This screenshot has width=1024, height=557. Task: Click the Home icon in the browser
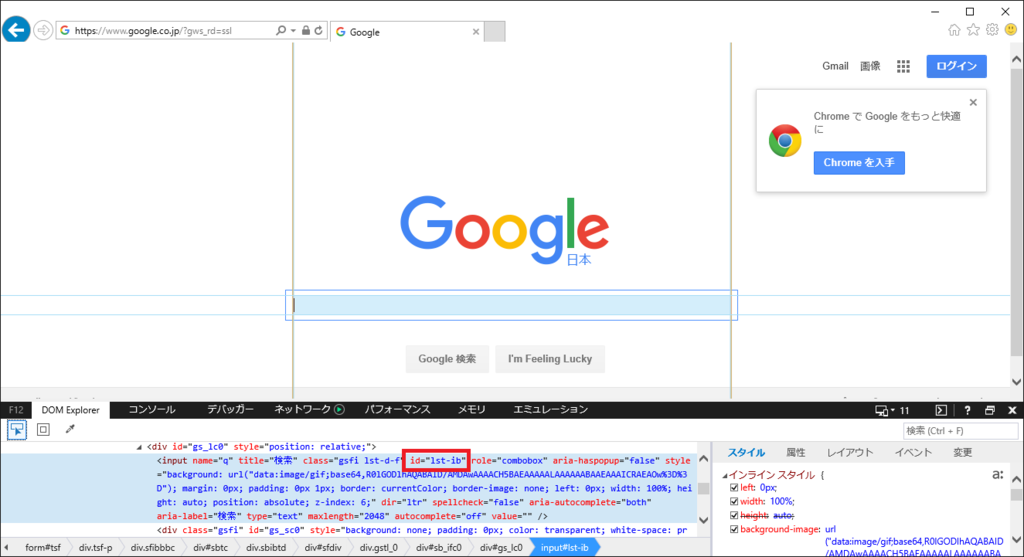(x=954, y=29)
